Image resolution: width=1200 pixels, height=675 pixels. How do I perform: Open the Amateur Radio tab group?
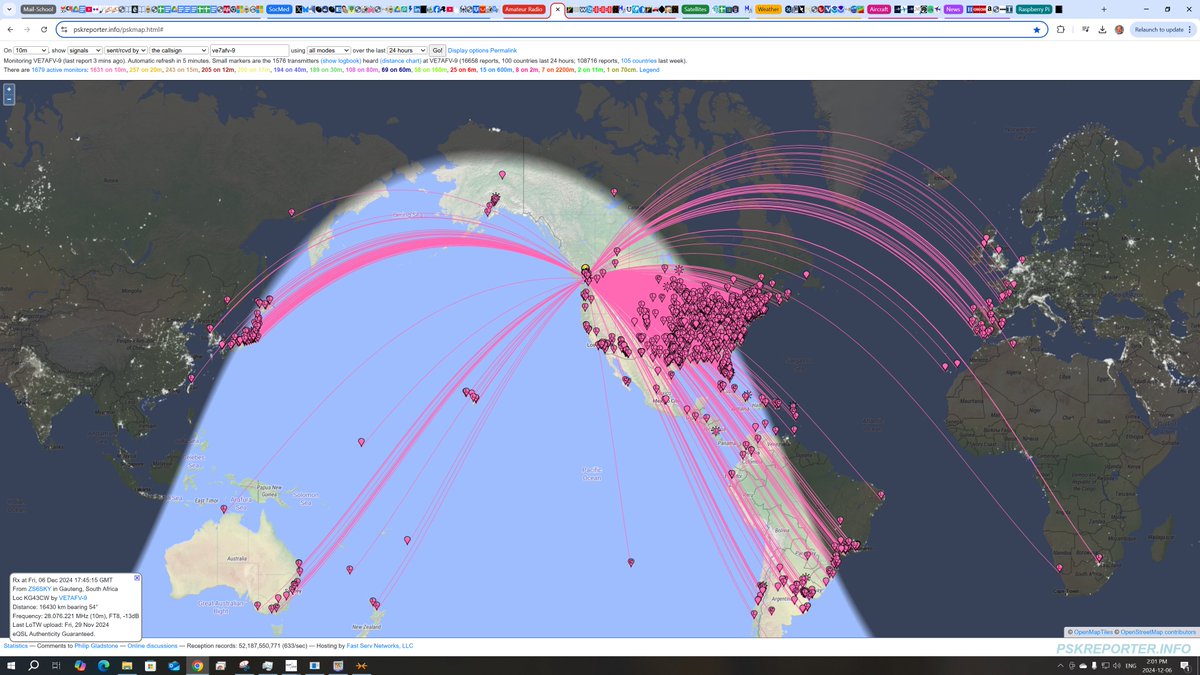click(524, 9)
